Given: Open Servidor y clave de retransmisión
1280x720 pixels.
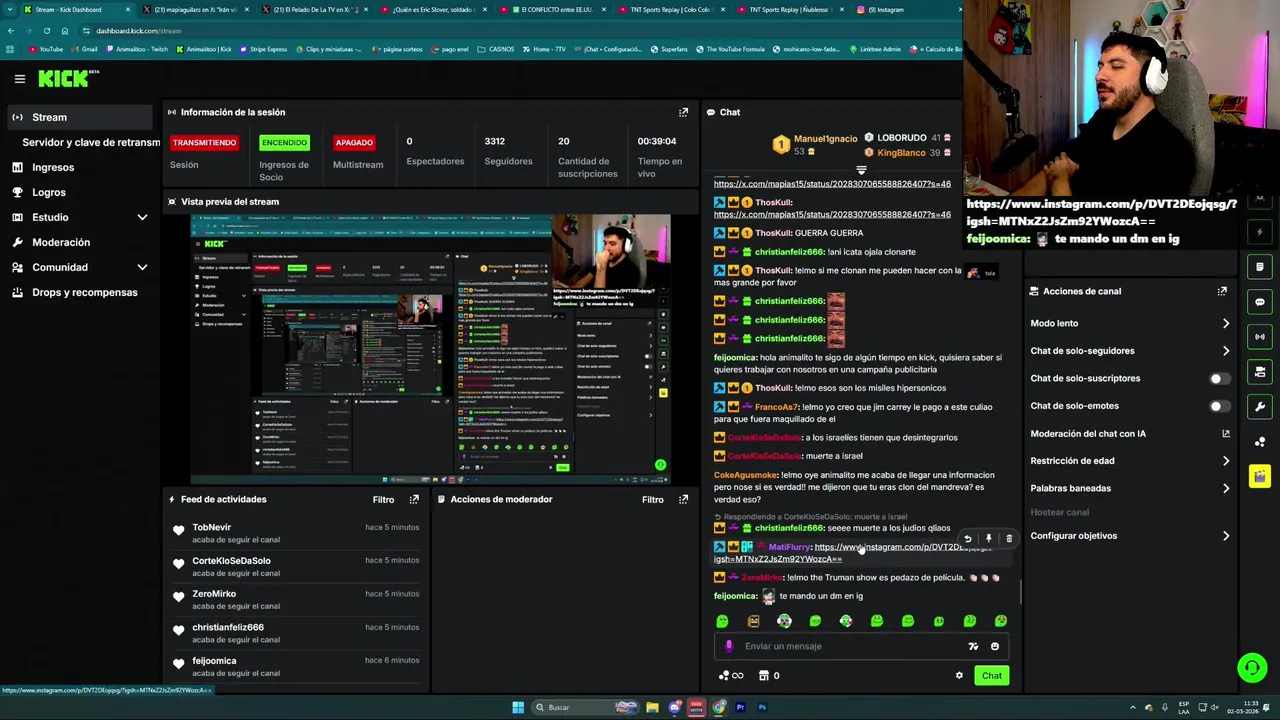Looking at the screenshot, I should tap(90, 142).
